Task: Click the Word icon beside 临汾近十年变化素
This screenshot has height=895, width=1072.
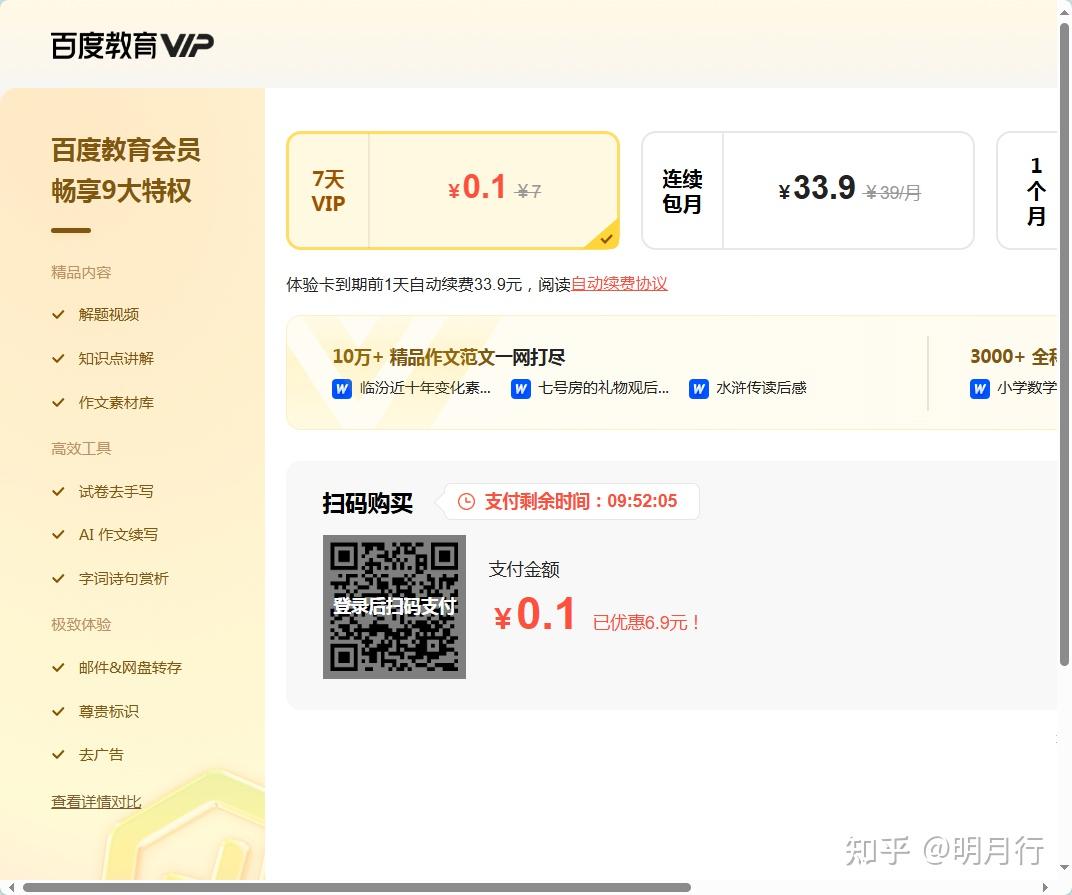Action: point(342,388)
